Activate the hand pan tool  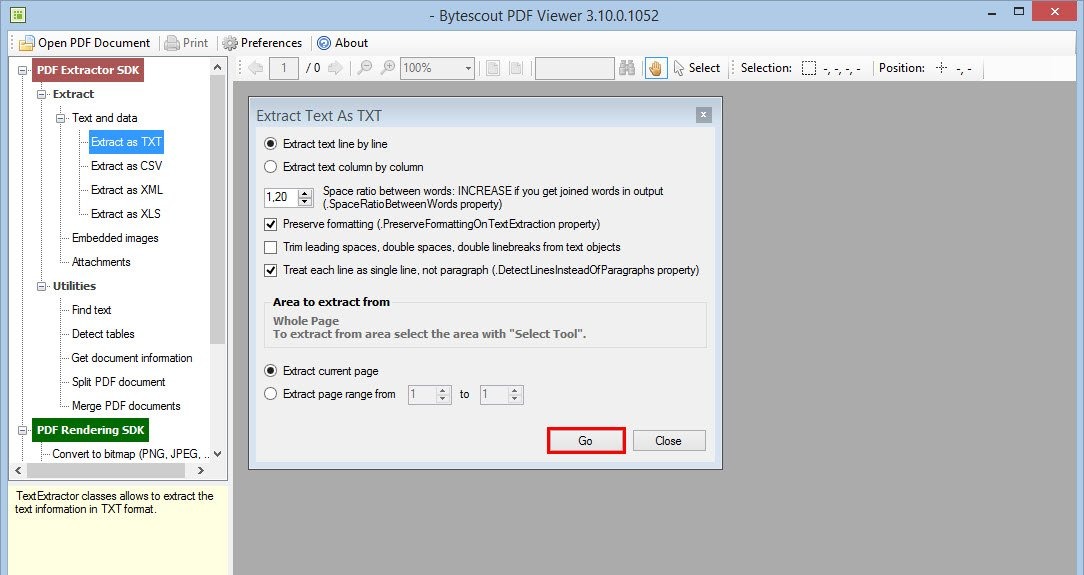coord(656,68)
